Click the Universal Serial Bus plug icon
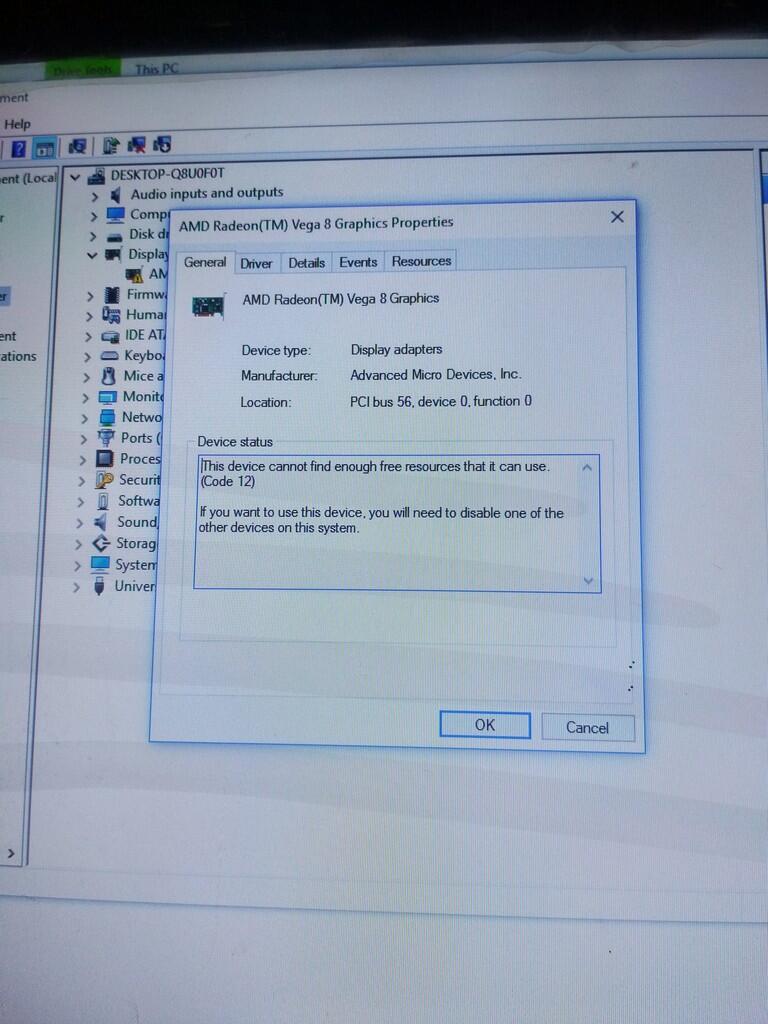The width and height of the screenshot is (768, 1024). [x=99, y=586]
